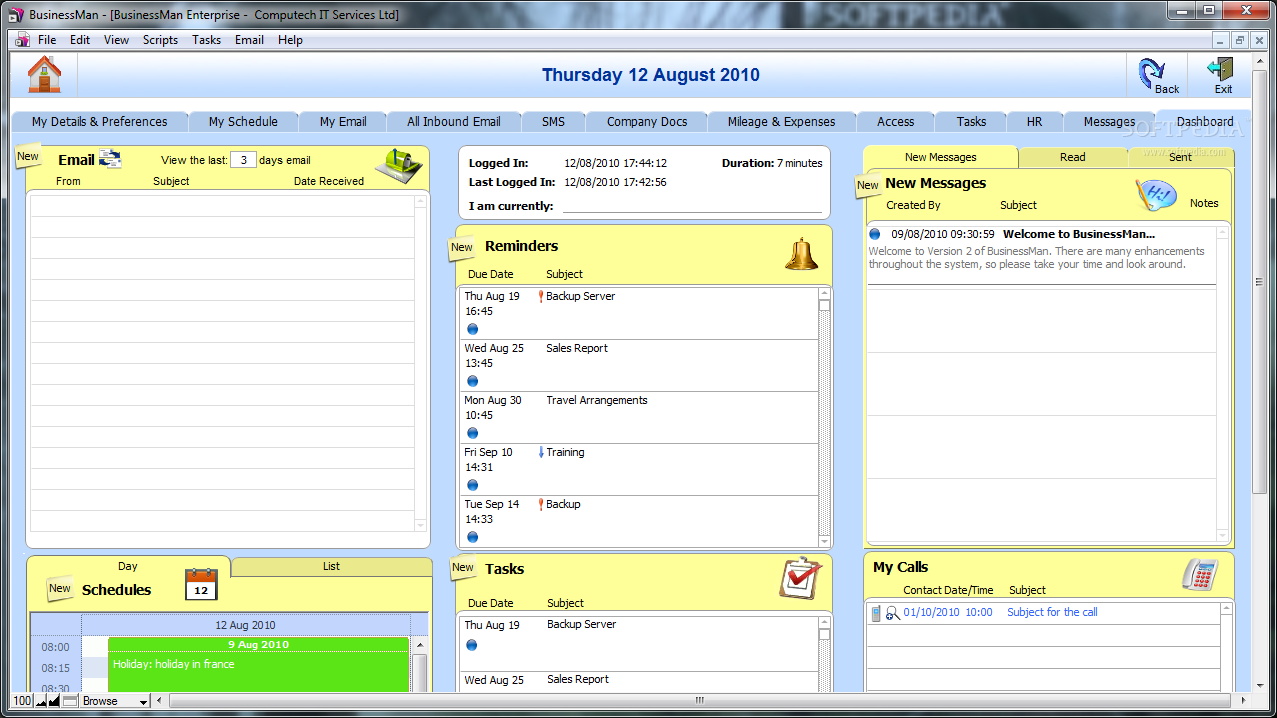The height and width of the screenshot is (718, 1277).
Task: Open the Email menu in menu bar
Action: (249, 40)
